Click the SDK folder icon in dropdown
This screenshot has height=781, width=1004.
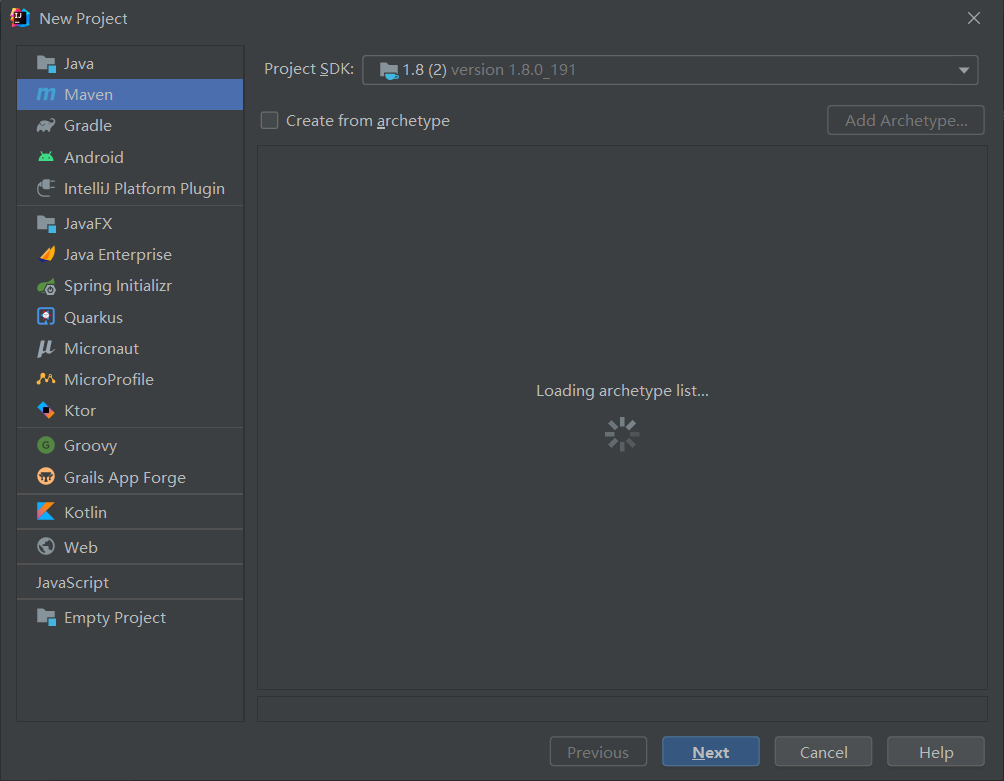389,70
